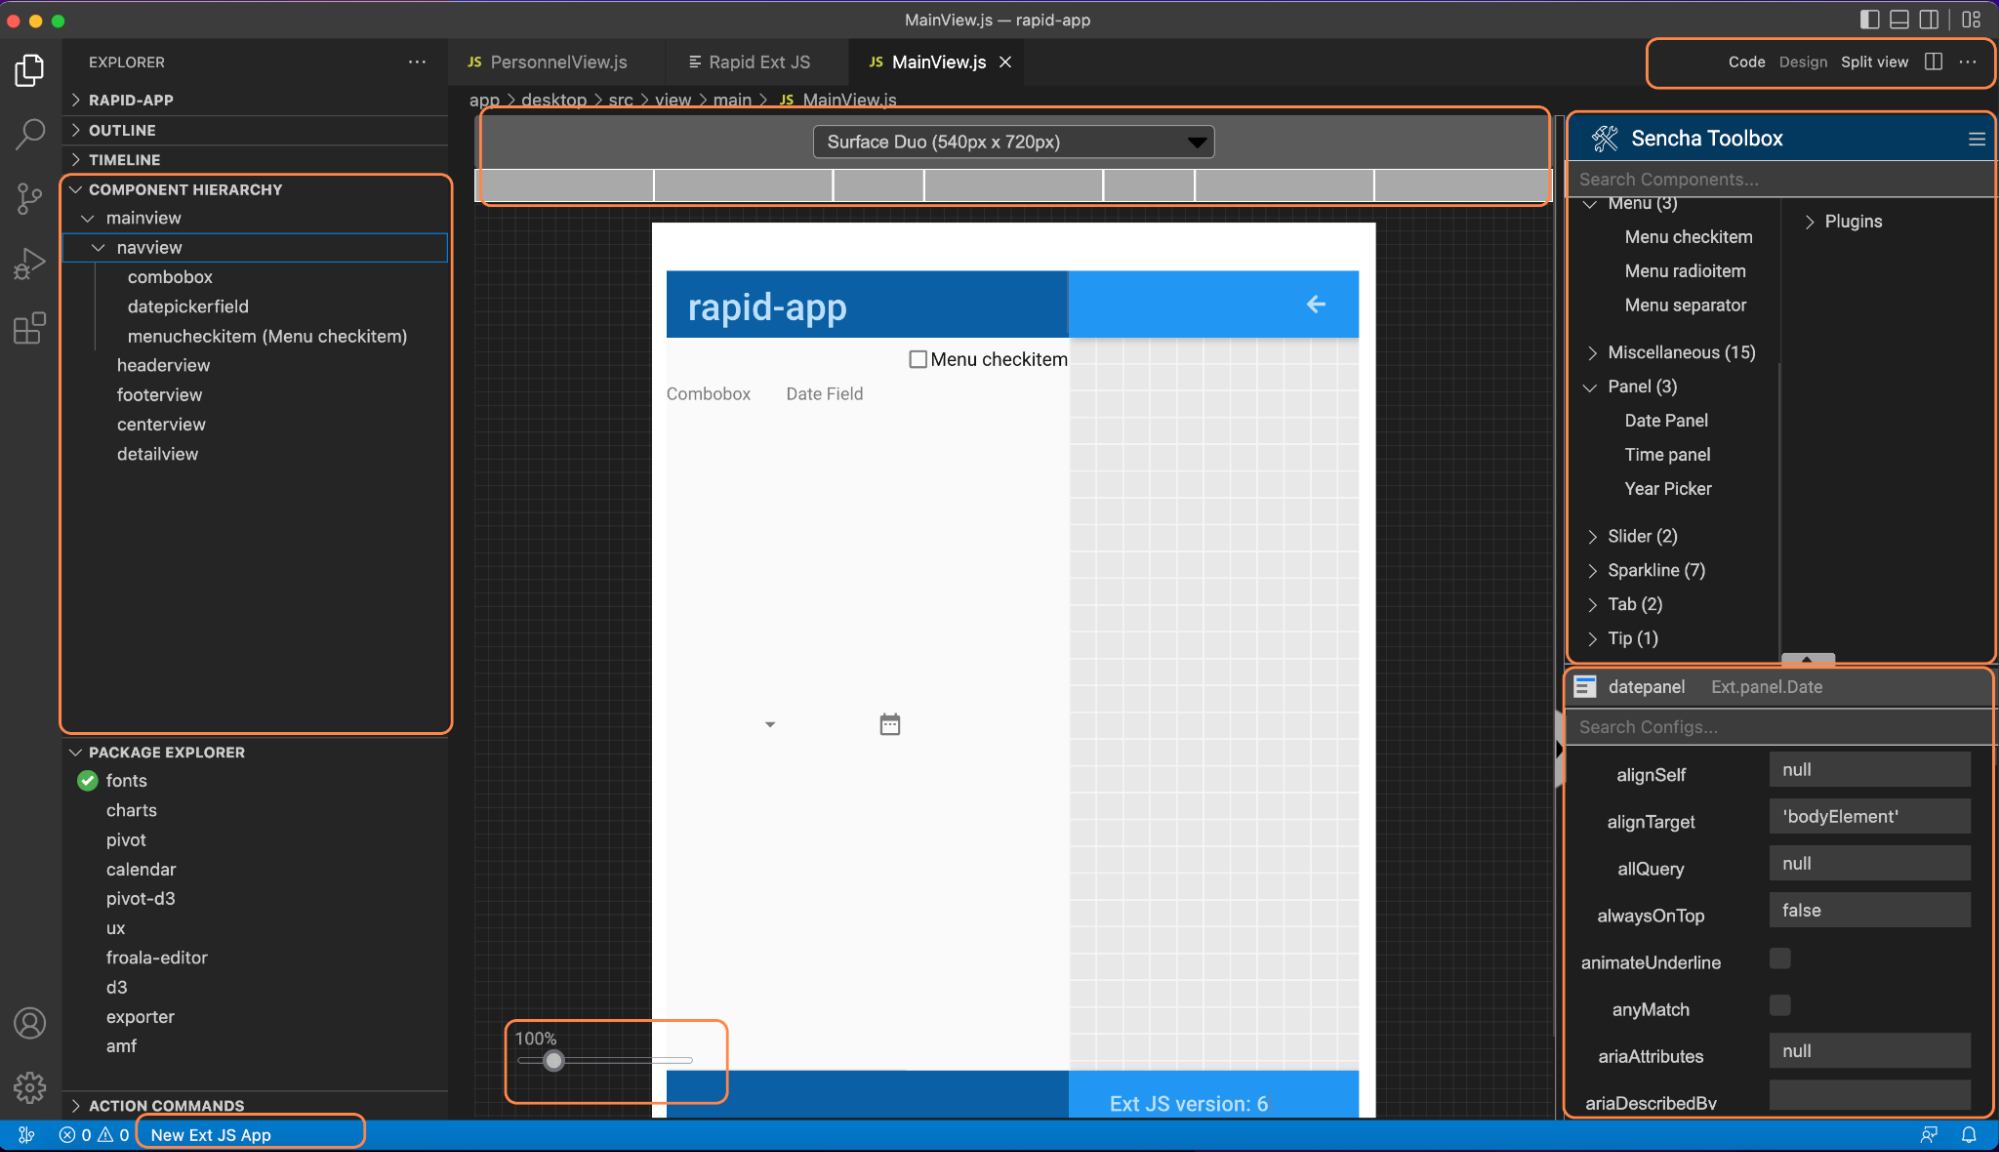
Task: Click the remote window icon in status bar
Action: [27, 1135]
